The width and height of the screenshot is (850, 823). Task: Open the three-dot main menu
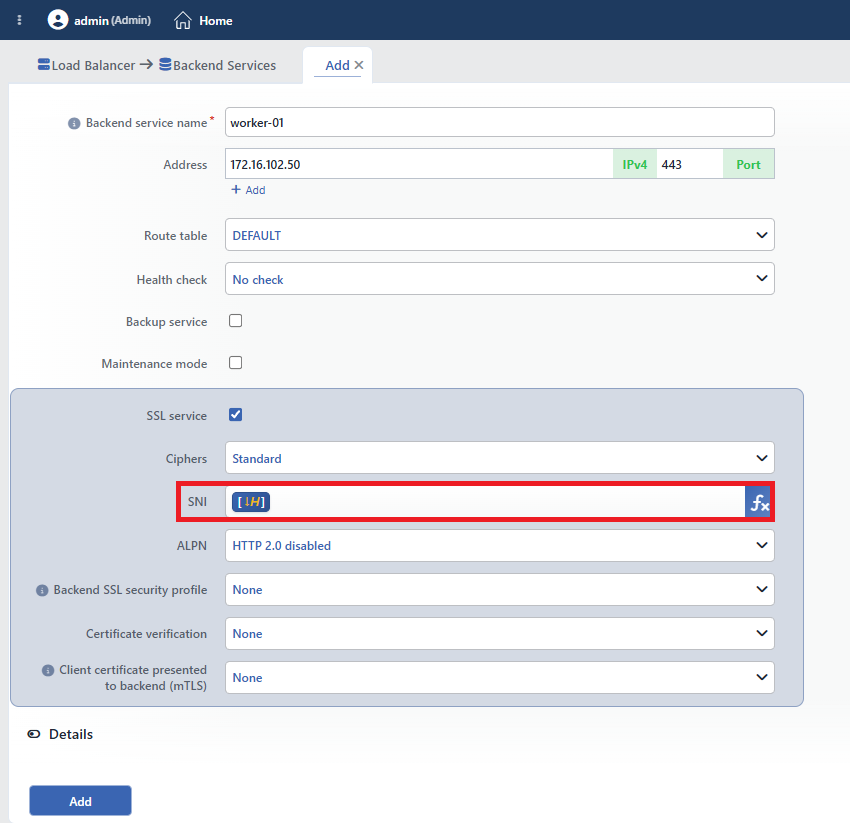pos(20,20)
